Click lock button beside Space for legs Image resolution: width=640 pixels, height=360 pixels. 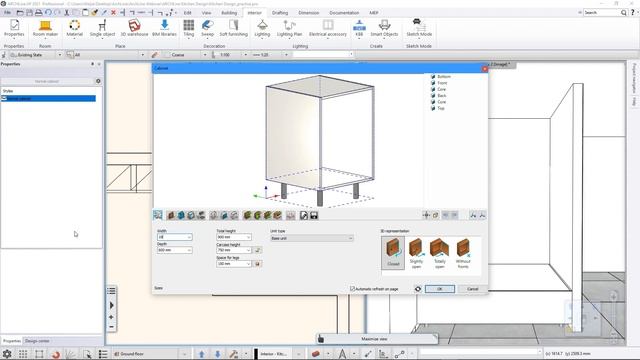pos(258,264)
